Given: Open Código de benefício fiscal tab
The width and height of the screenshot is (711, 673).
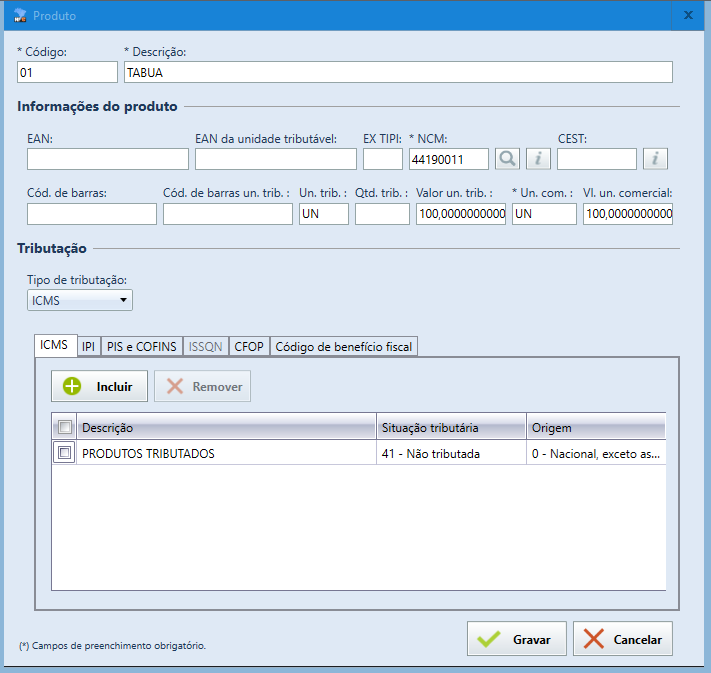Looking at the screenshot, I should (x=344, y=346).
